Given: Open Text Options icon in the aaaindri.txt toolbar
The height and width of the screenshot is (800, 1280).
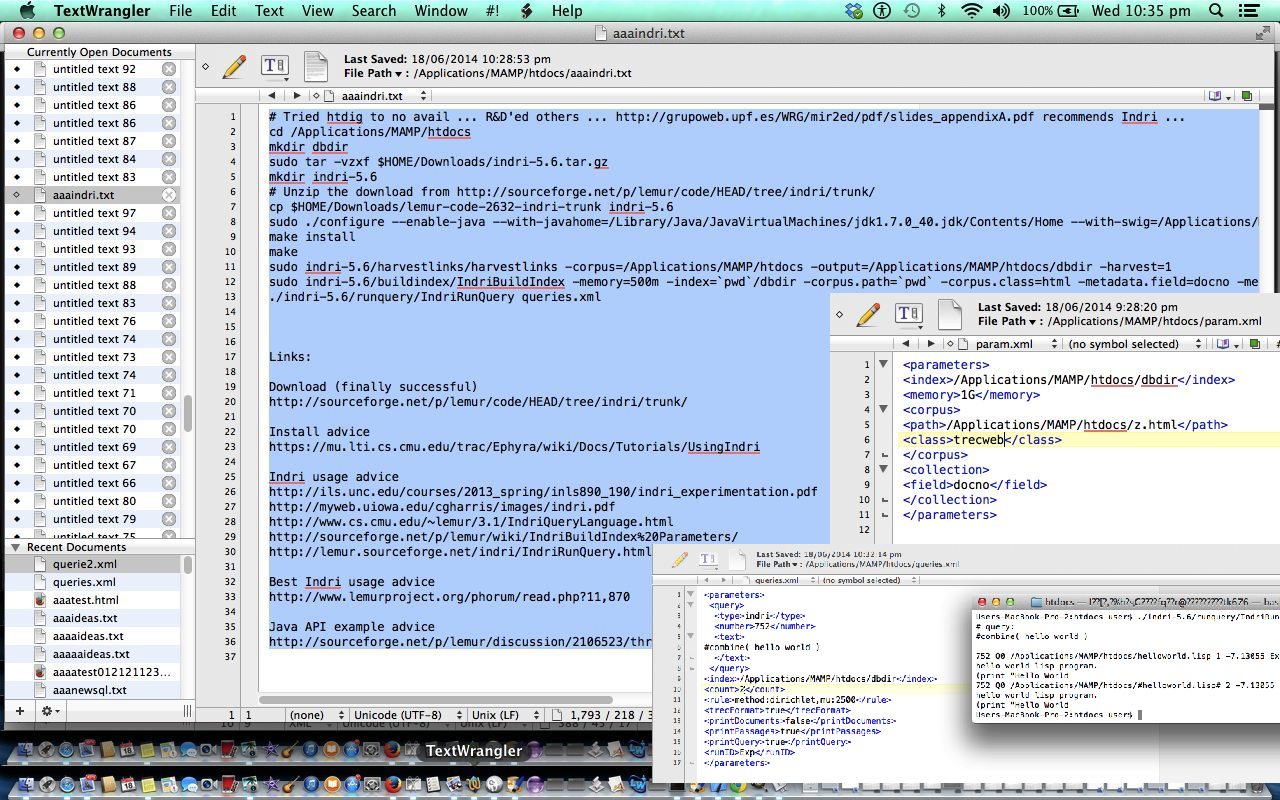Looking at the screenshot, I should (x=274, y=67).
